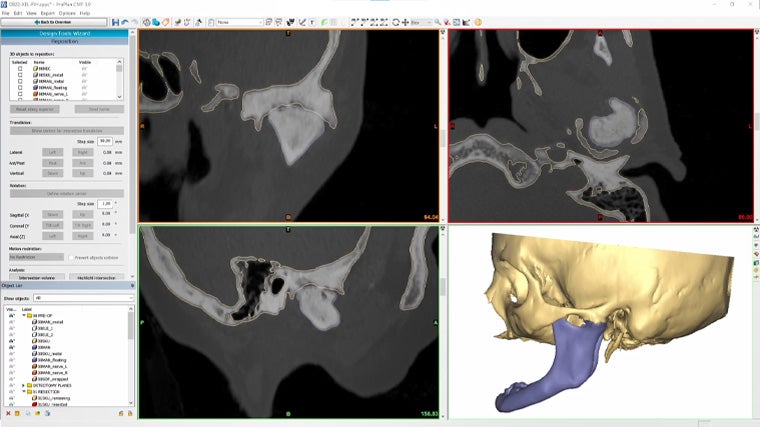Click the rotate/refresh view icon in toolbar
Viewport: 760px width, 427px height.
pos(396,22)
